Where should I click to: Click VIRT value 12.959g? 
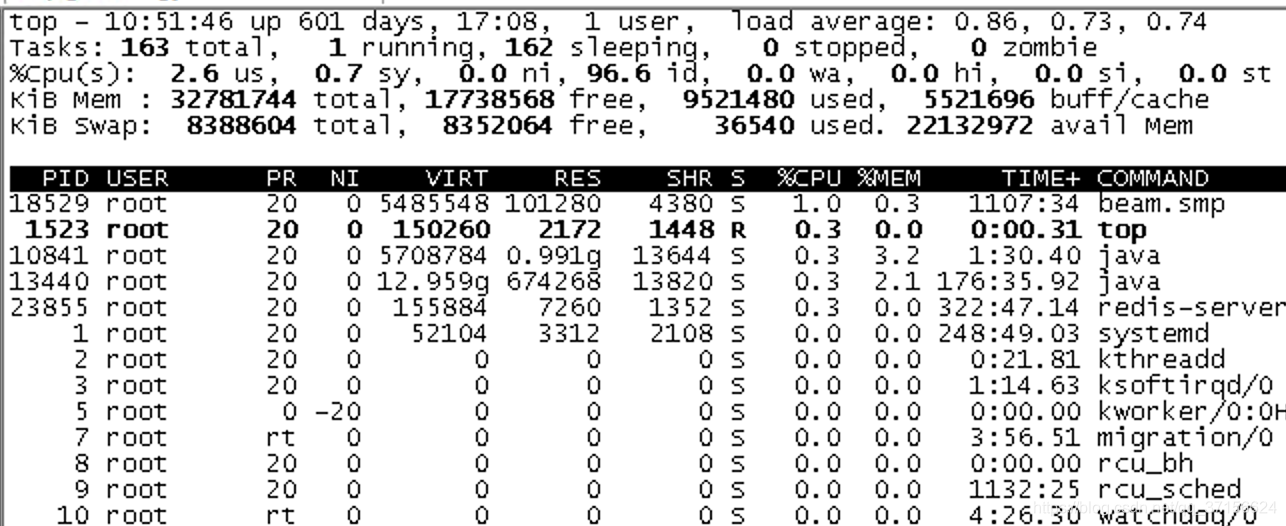(x=434, y=282)
